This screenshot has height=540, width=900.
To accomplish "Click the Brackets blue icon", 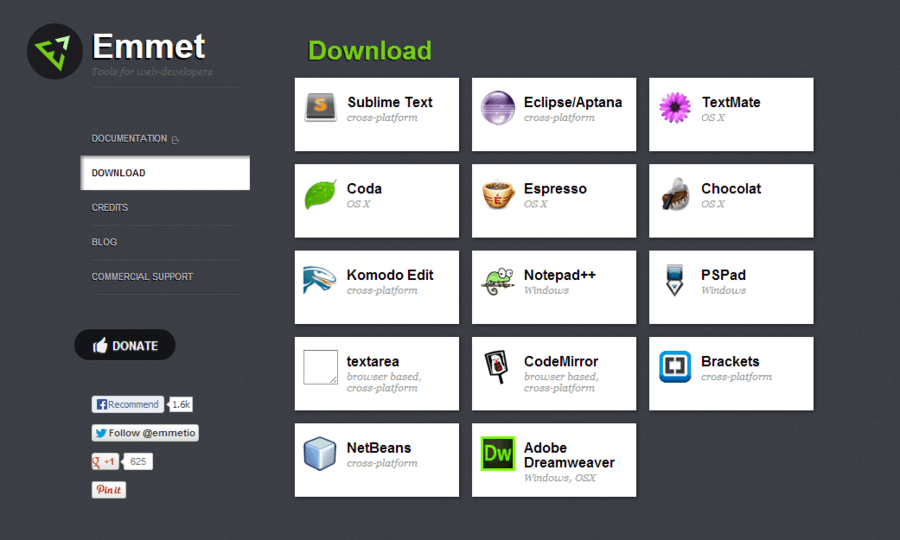I will 675,367.
